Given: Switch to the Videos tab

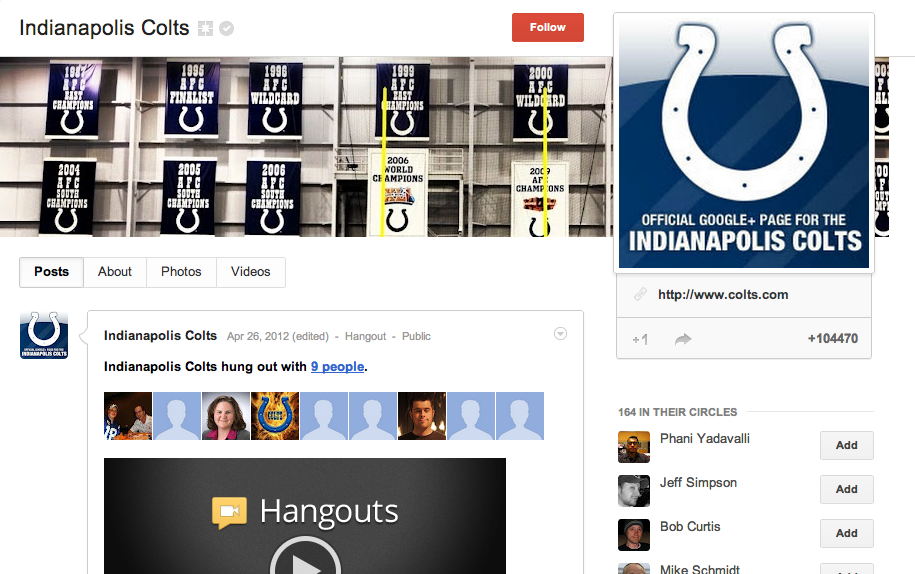Looking at the screenshot, I should click(x=250, y=272).
